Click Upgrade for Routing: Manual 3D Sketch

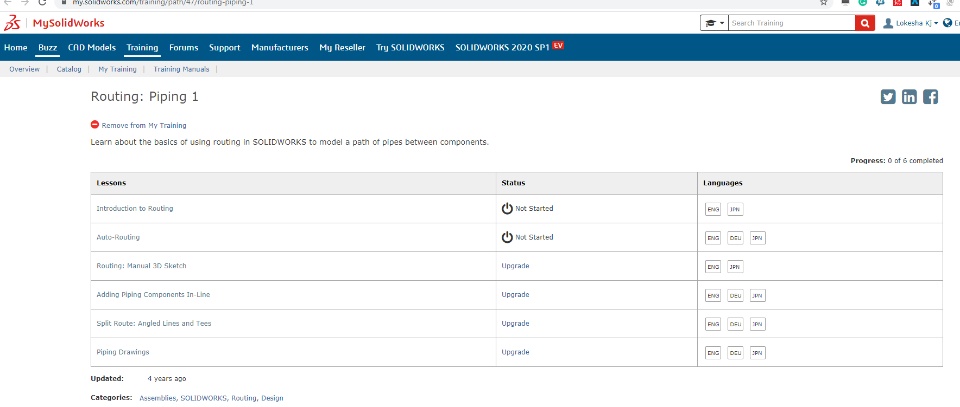(x=516, y=266)
